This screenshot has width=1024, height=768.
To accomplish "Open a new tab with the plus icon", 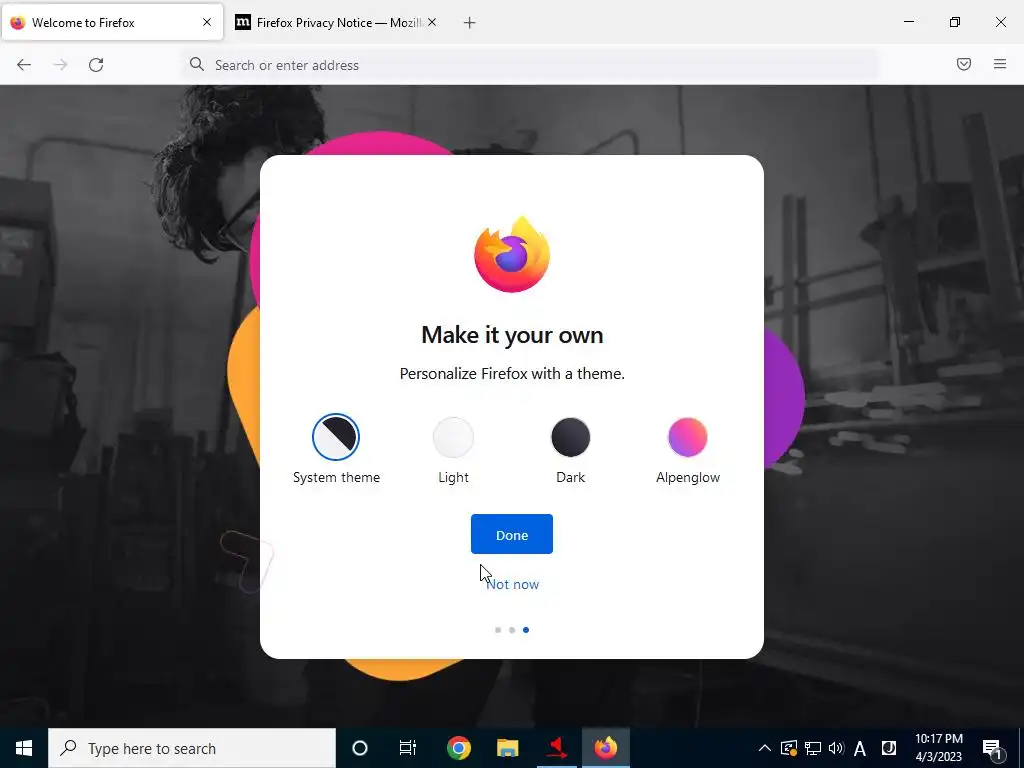I will coord(470,23).
